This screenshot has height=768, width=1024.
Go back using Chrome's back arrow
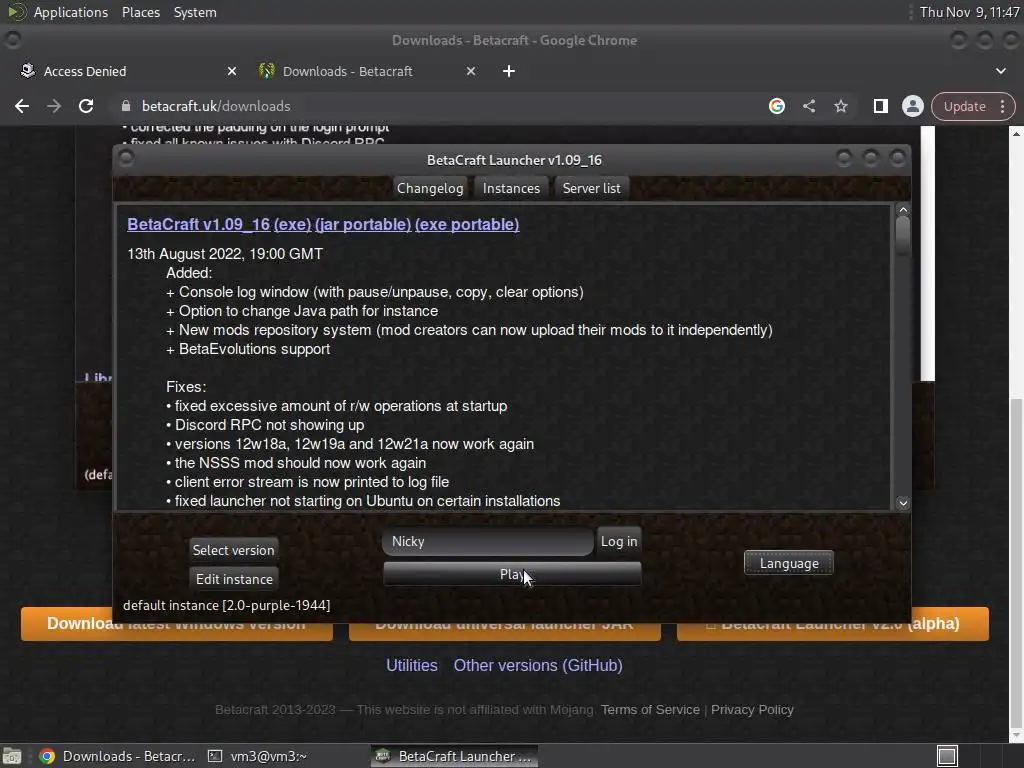coord(22,106)
